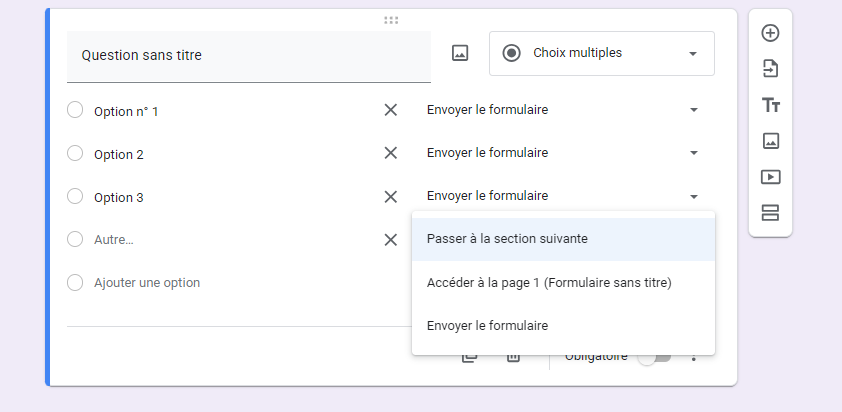Viewport: 842px width, 412px height.
Task: Remove Option 3 with its X
Action: pos(390,197)
